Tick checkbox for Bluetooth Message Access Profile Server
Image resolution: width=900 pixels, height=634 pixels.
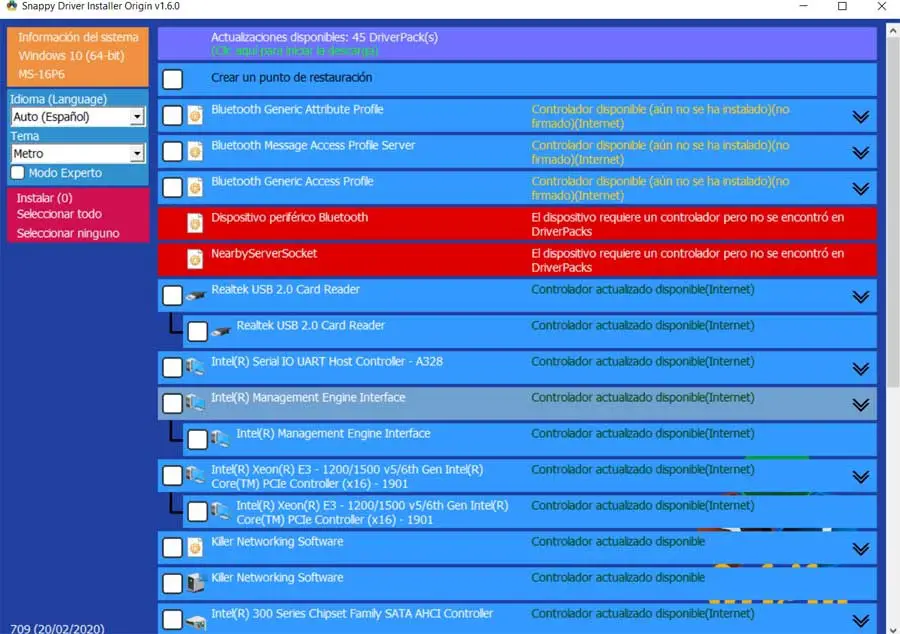(x=172, y=151)
